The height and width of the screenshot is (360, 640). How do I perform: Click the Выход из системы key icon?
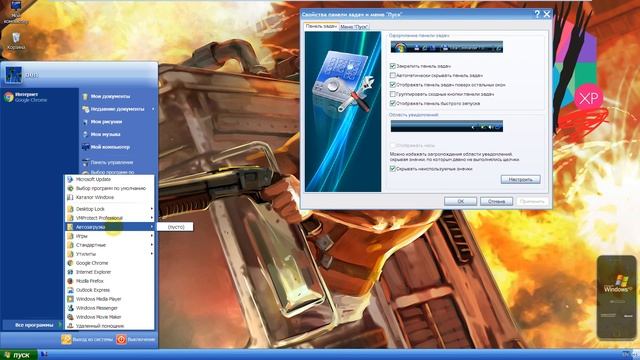tap(66, 339)
